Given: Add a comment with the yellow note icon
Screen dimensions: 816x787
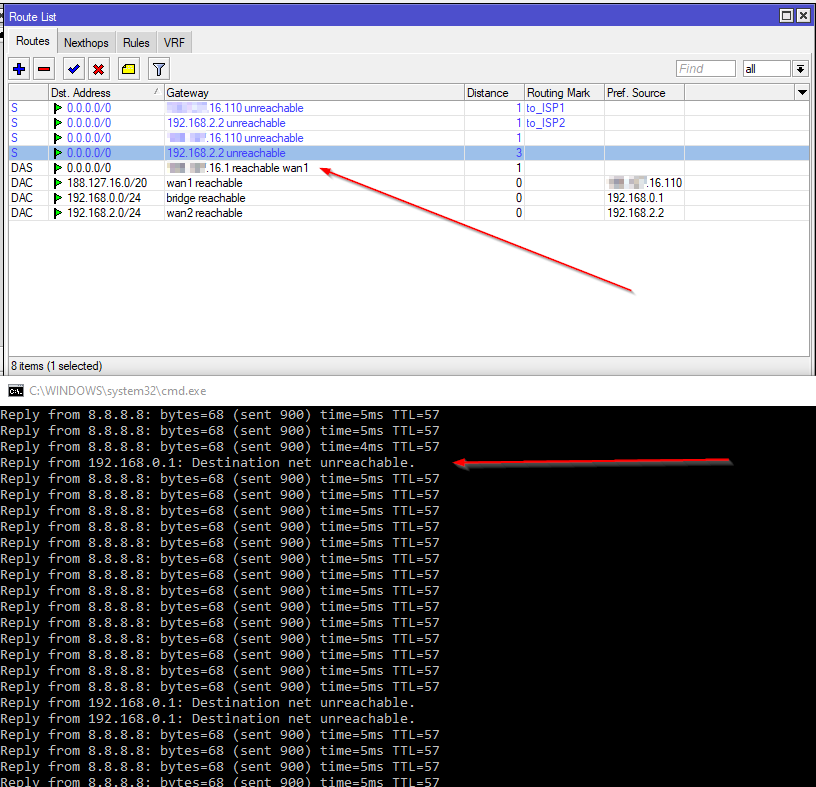Looking at the screenshot, I should pos(129,69).
